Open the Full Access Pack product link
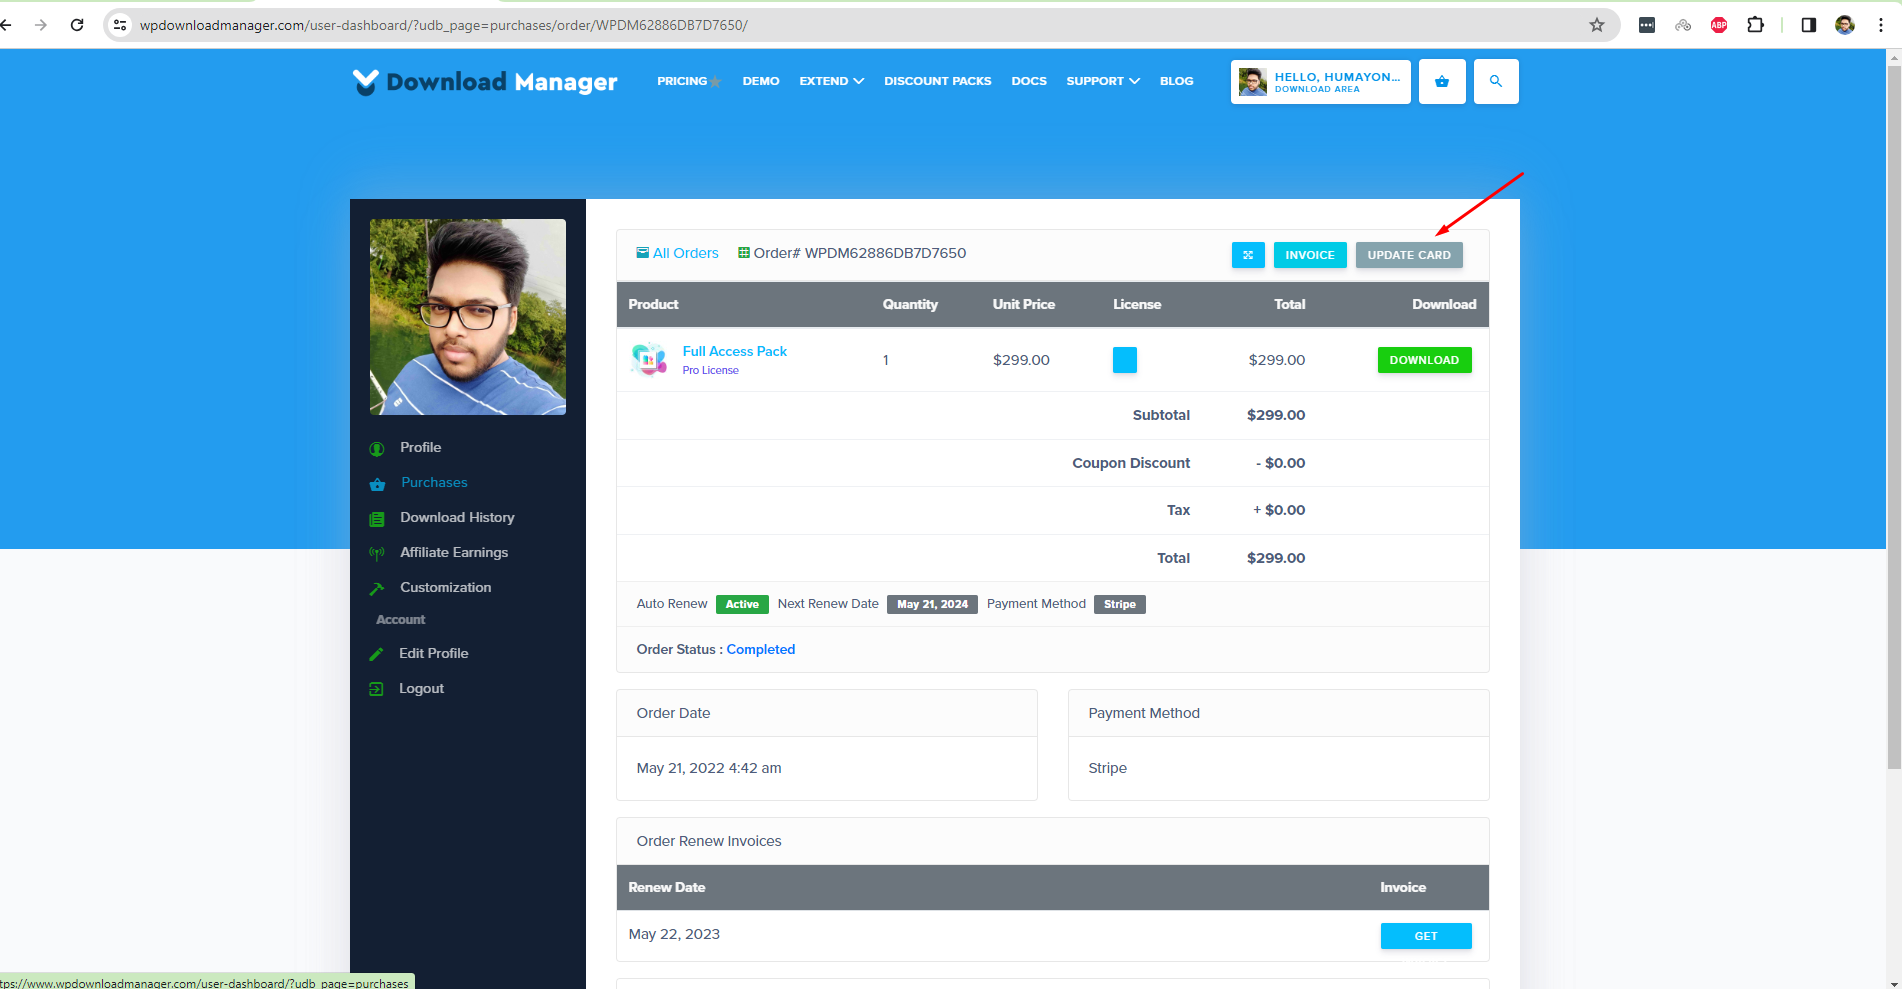 coord(735,351)
